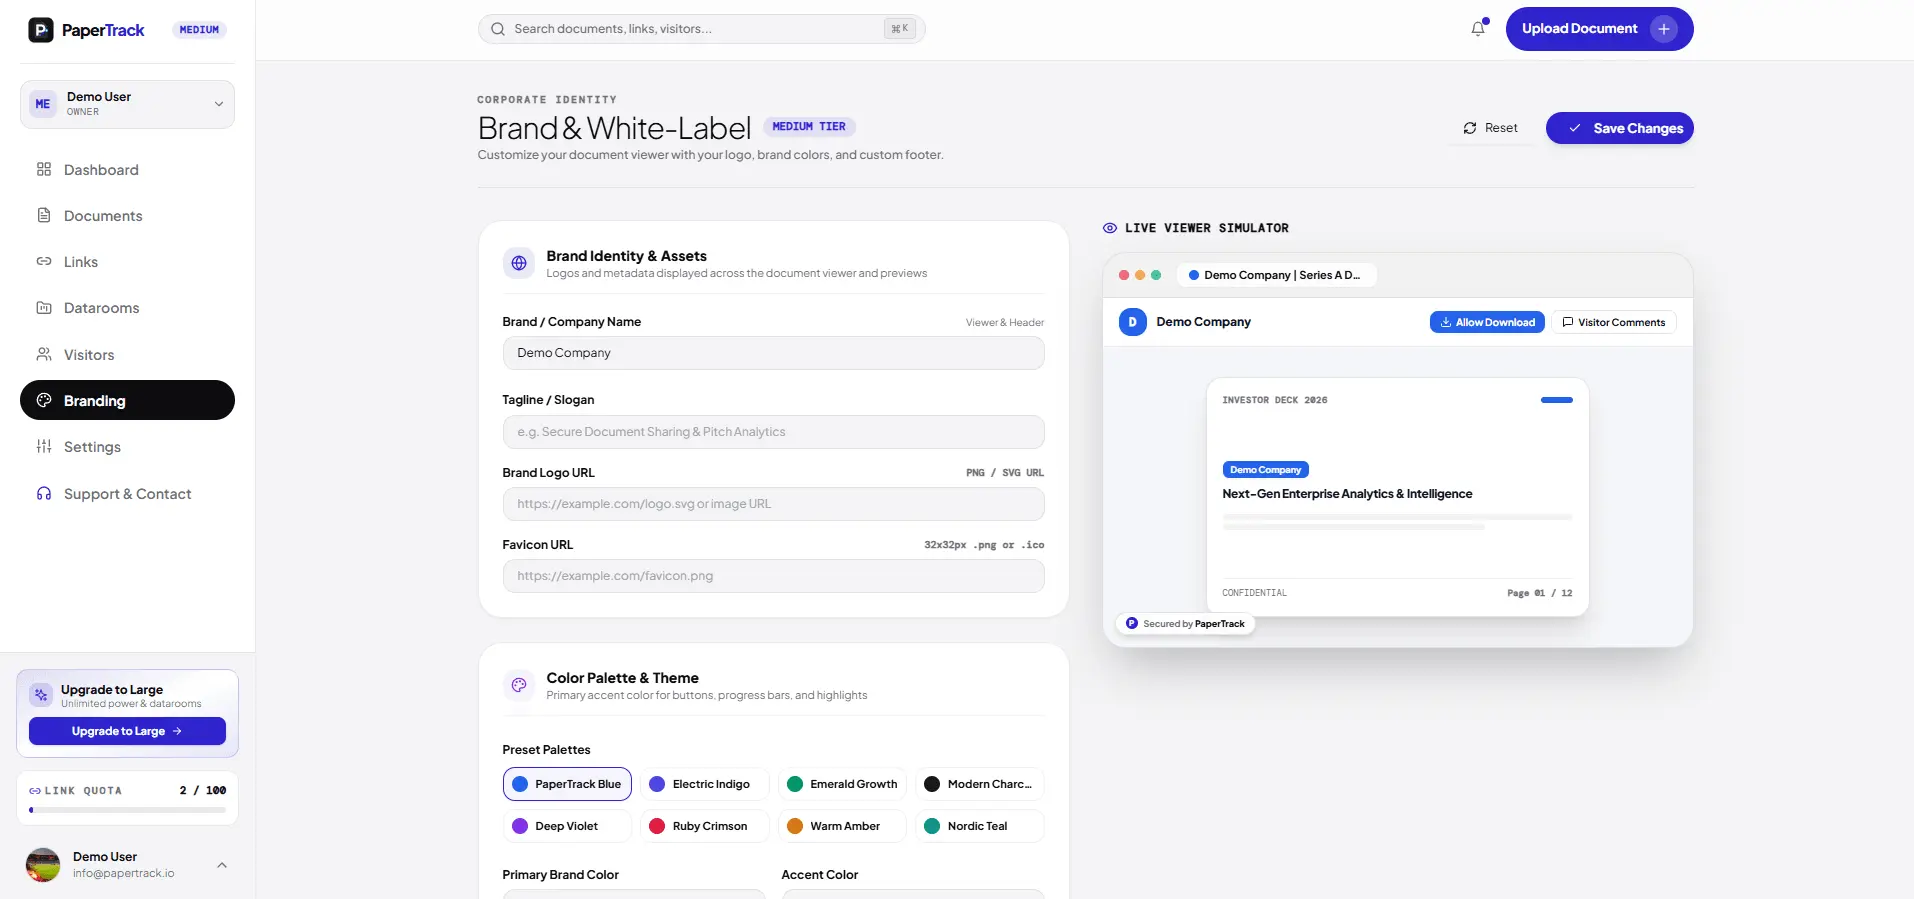1914x899 pixels.
Task: Click the PaperTrack logo icon
Action: click(x=41, y=30)
